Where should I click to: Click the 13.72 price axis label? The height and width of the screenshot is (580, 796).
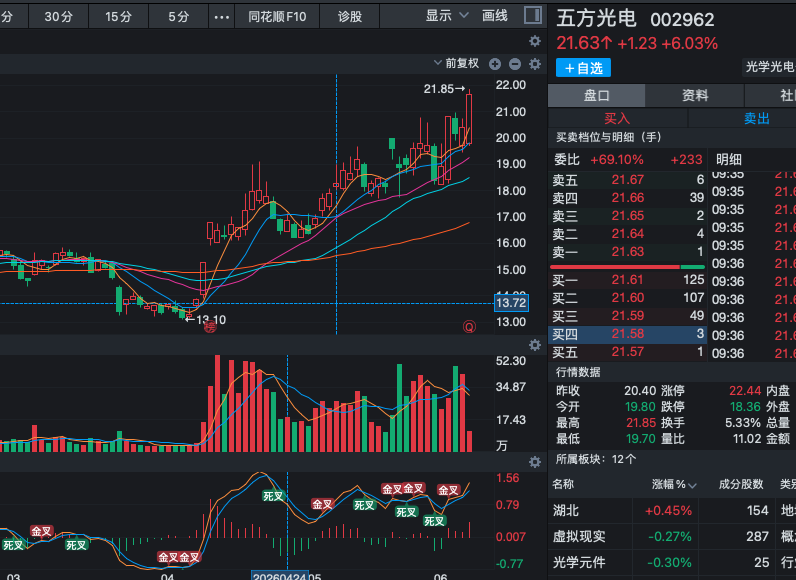tap(511, 303)
